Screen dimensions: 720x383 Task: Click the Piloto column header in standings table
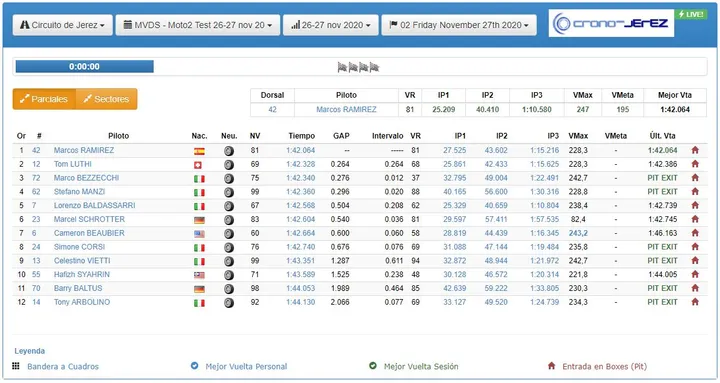pos(118,136)
